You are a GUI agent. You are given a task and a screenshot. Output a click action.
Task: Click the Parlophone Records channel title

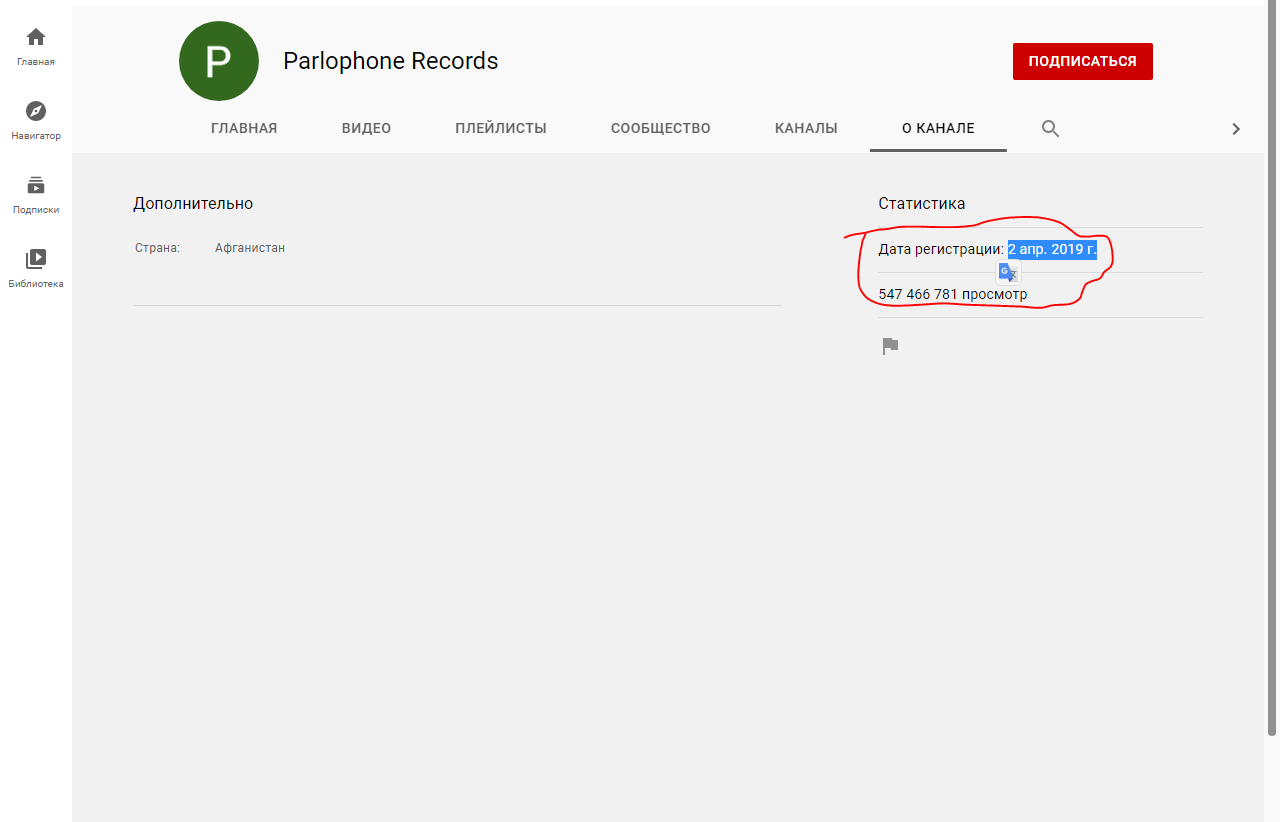pos(391,61)
